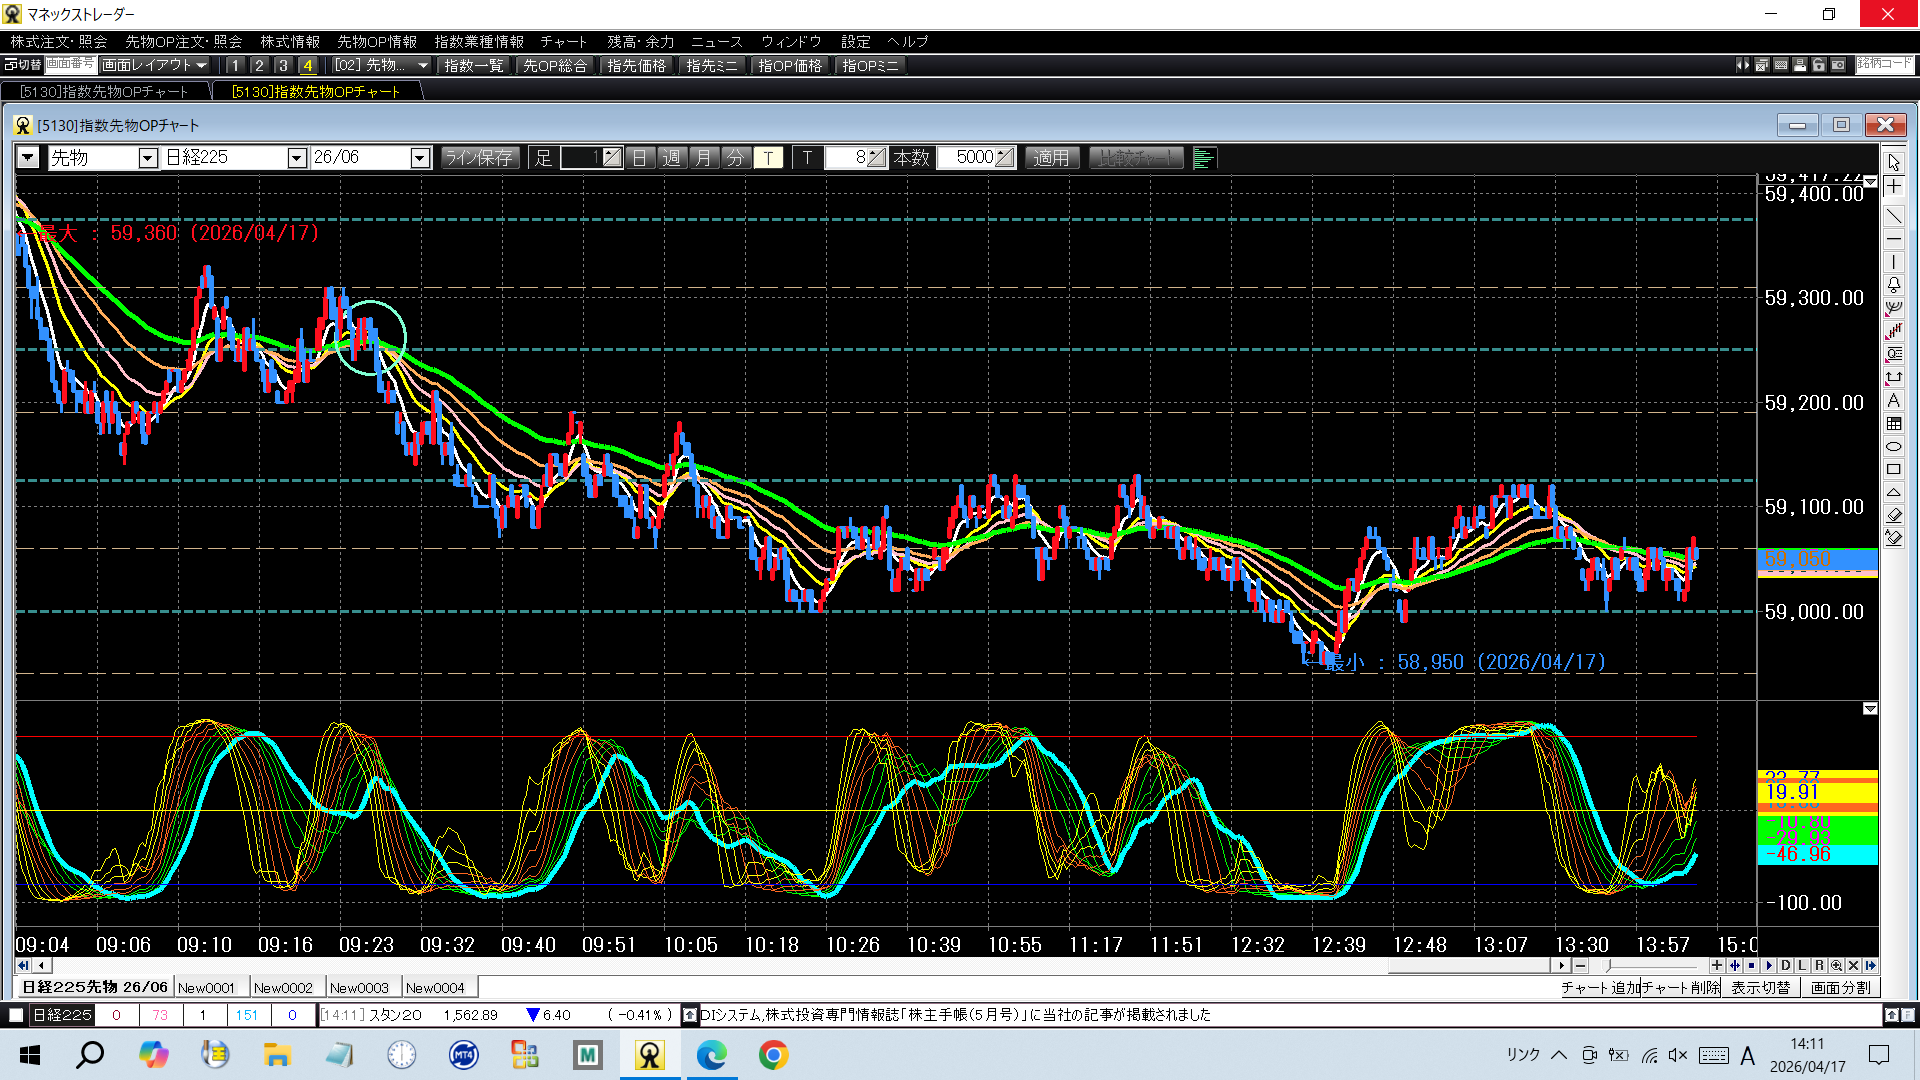Click the 適用 apply button
The width and height of the screenshot is (1920, 1080).
[1051, 158]
